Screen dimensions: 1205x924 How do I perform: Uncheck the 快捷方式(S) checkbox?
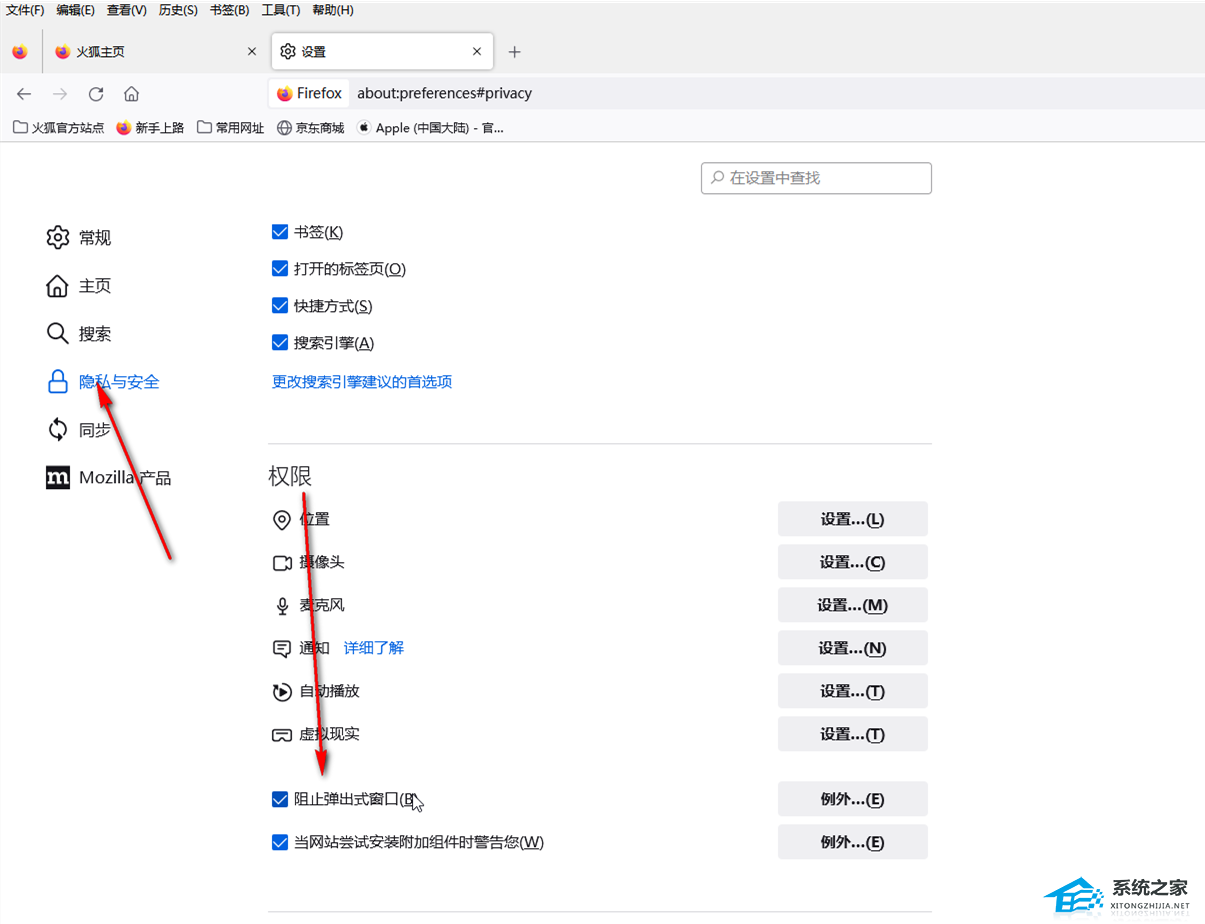(x=280, y=306)
